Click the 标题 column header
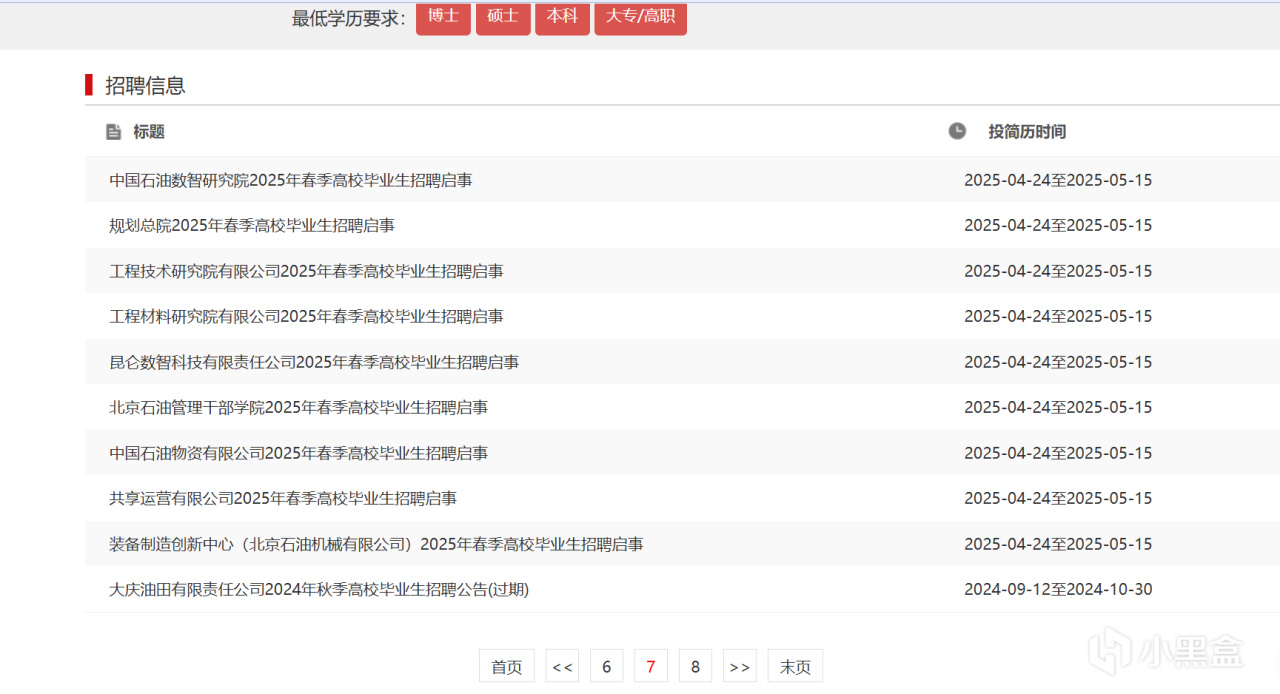 [x=149, y=132]
